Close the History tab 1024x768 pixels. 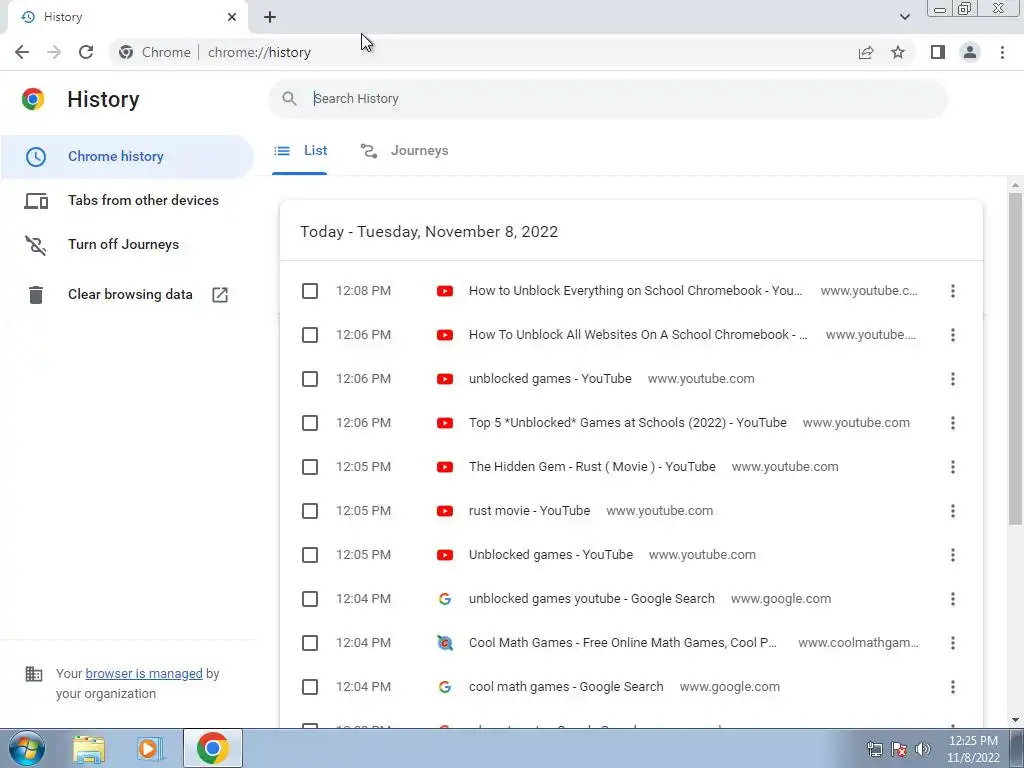click(232, 17)
